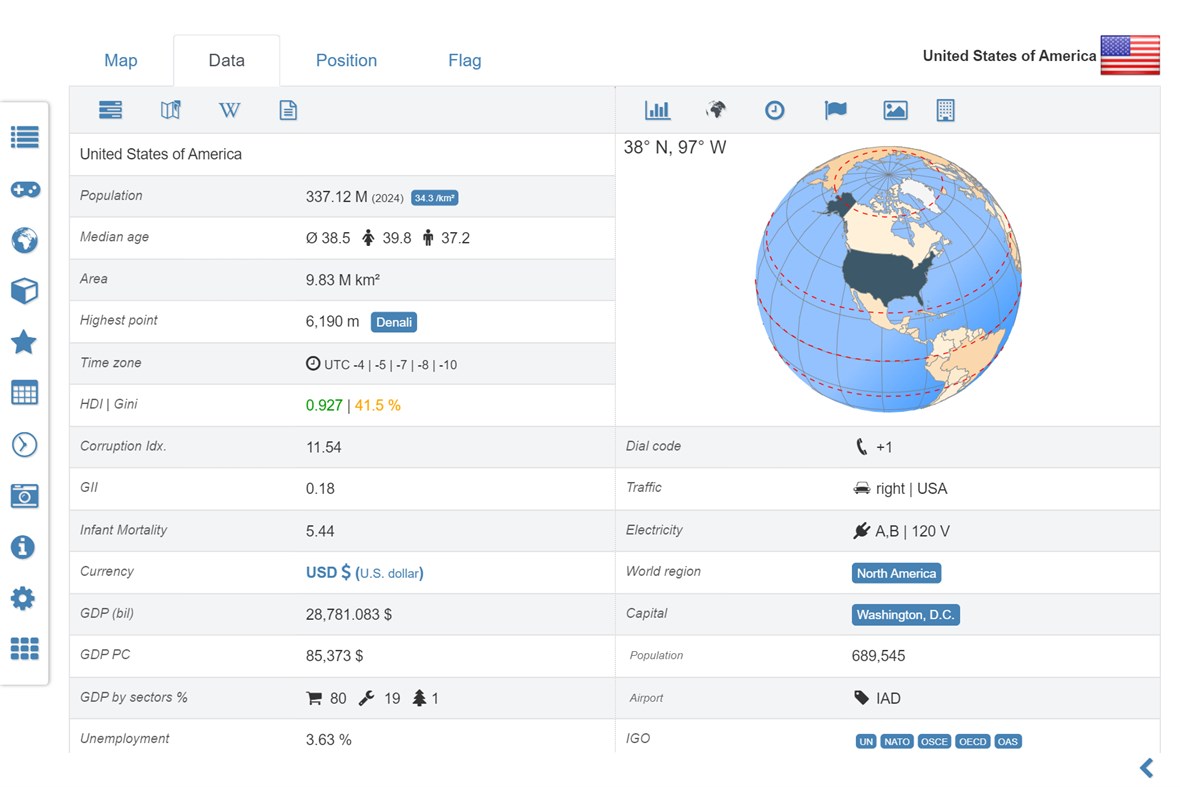The height and width of the screenshot is (787, 1180).
Task: Switch to the Map tab
Action: coord(120,60)
